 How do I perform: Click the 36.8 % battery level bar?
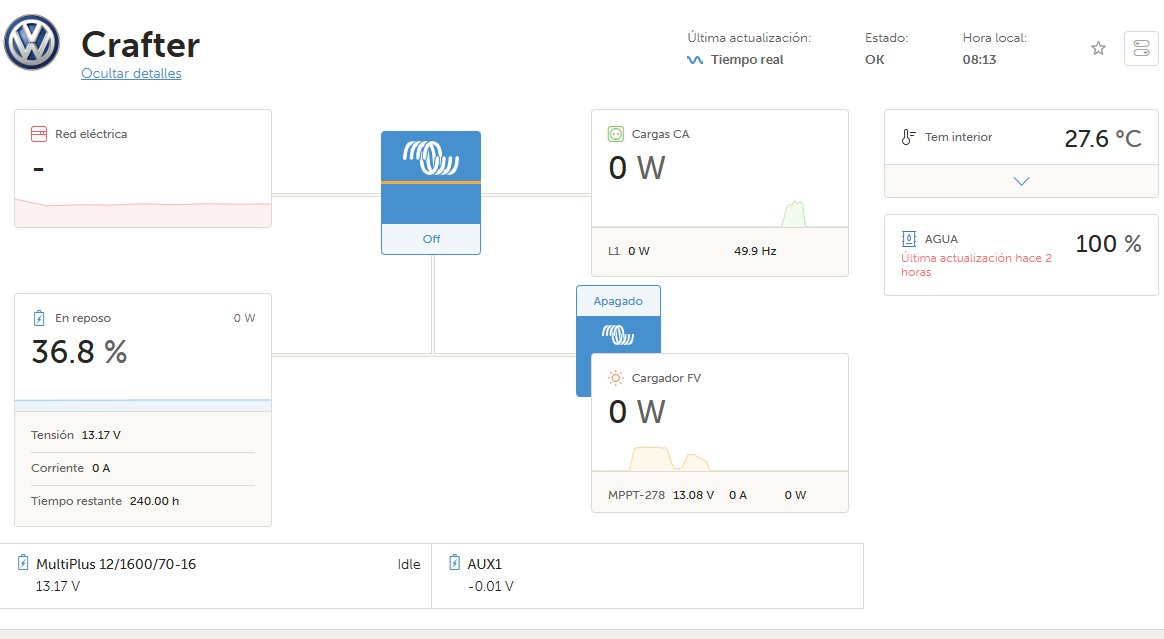coord(143,405)
